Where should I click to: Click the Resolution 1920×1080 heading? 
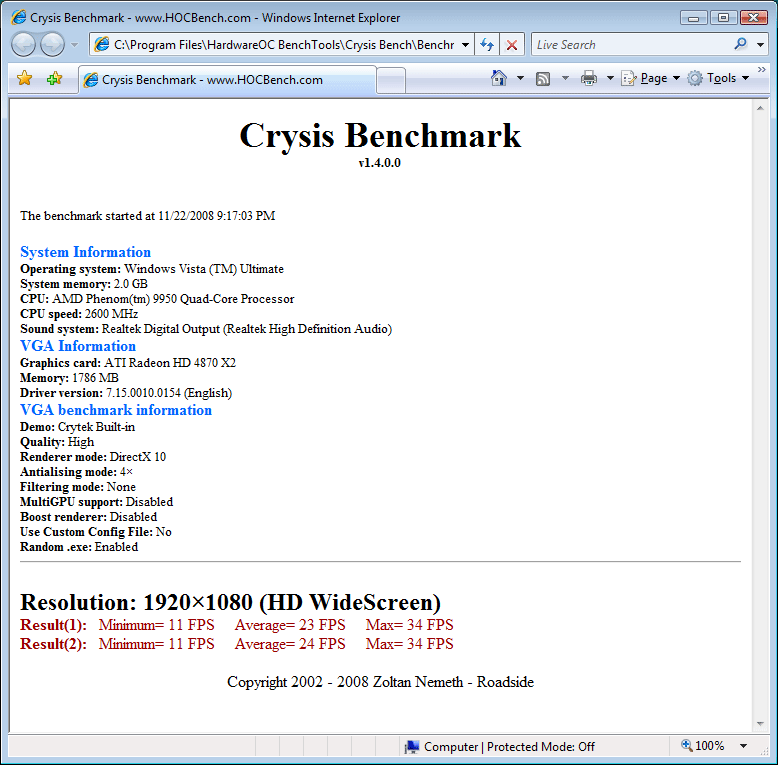pyautogui.click(x=230, y=602)
